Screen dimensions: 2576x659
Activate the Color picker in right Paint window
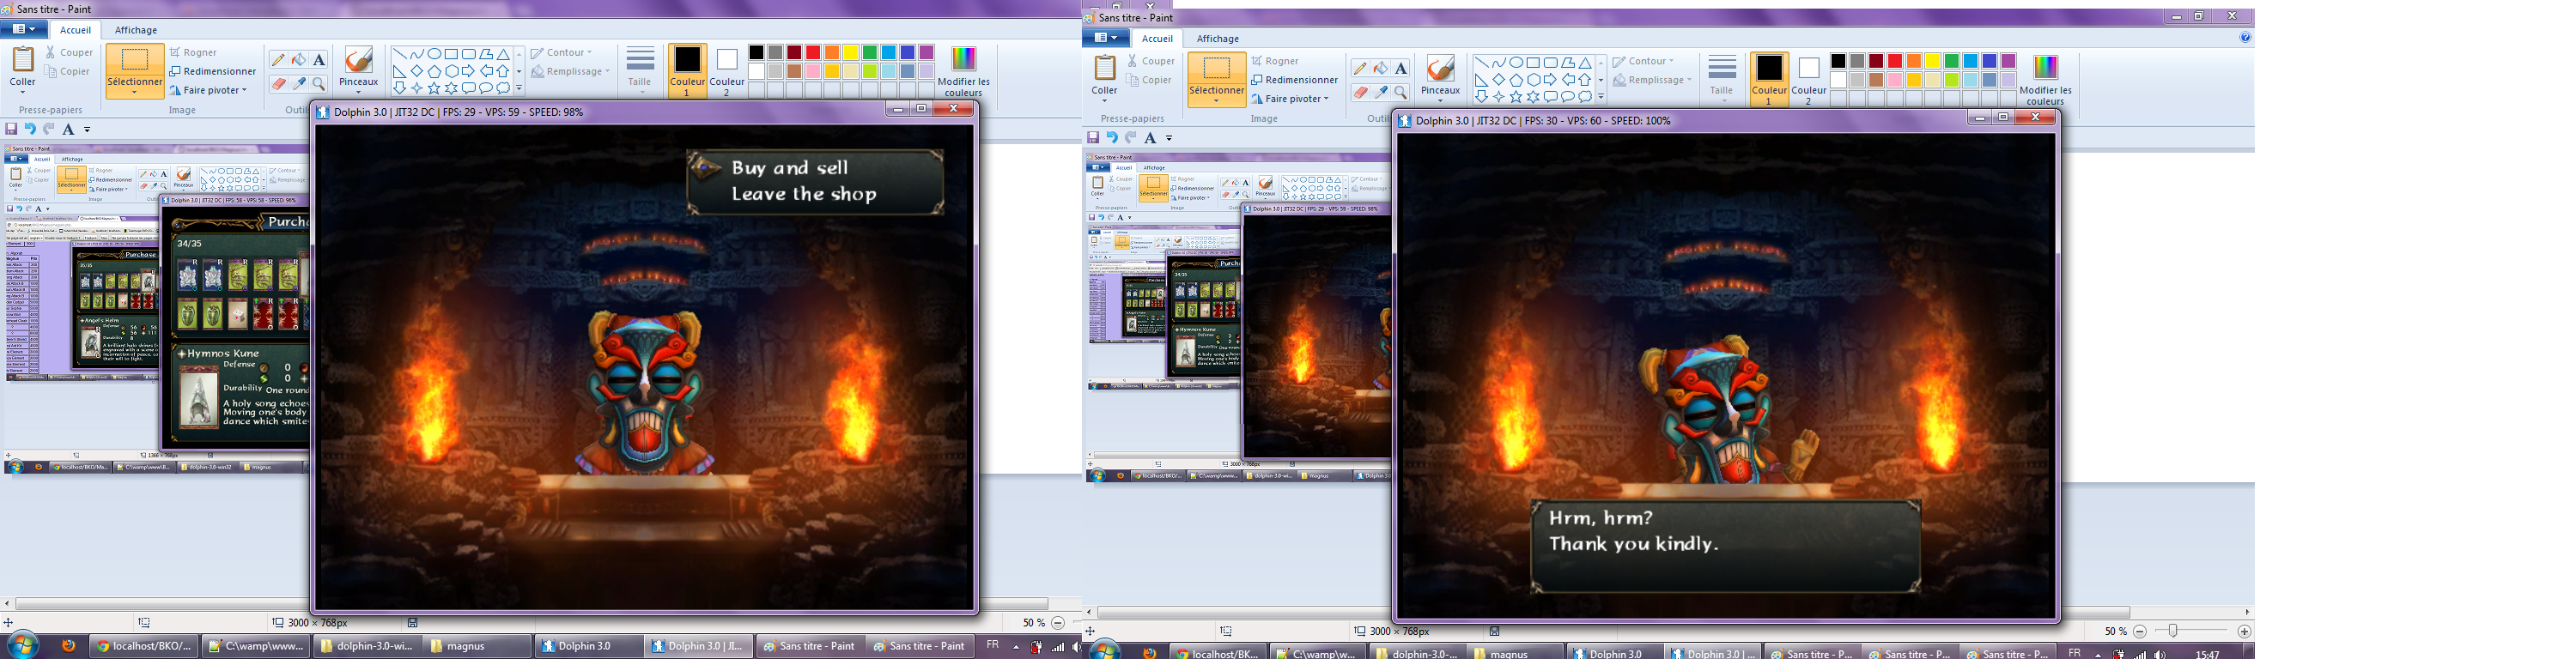pos(1380,93)
